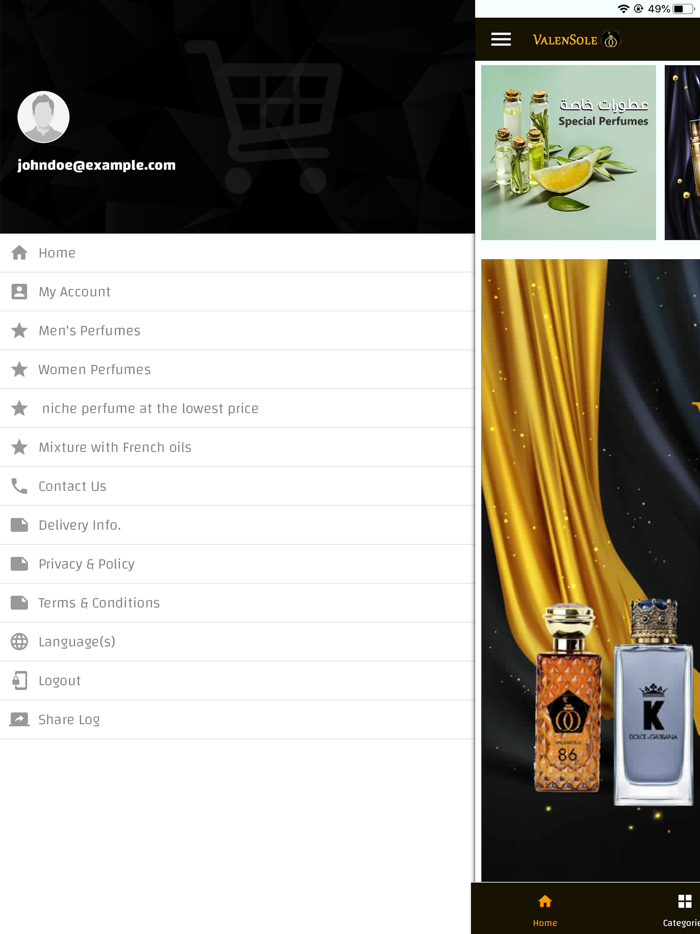Select niche perfume at the lowest price
Screen dimensions: 700x934
237,408
